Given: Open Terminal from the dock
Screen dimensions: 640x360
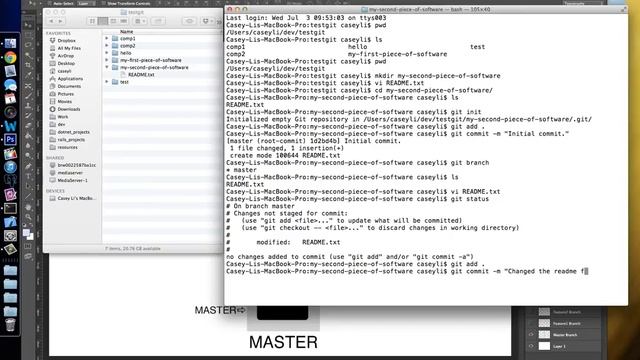Looking at the screenshot, I should point(10,208).
